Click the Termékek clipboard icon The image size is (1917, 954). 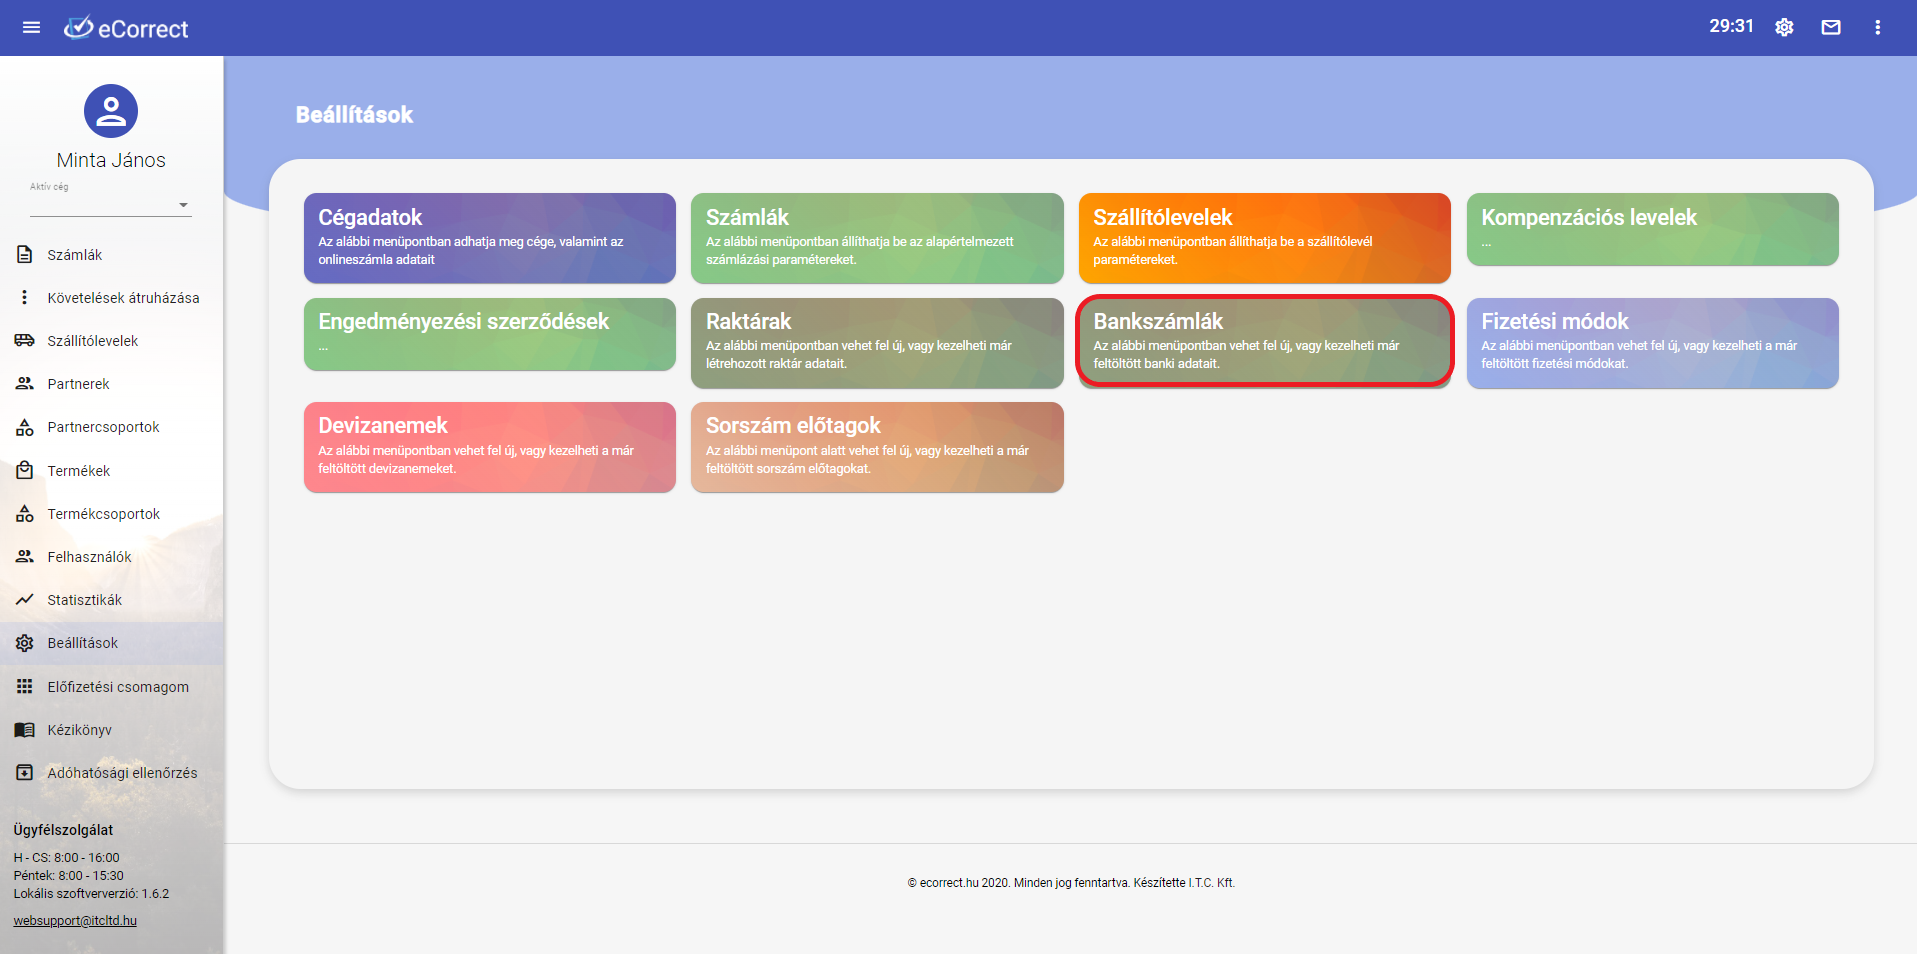25,470
